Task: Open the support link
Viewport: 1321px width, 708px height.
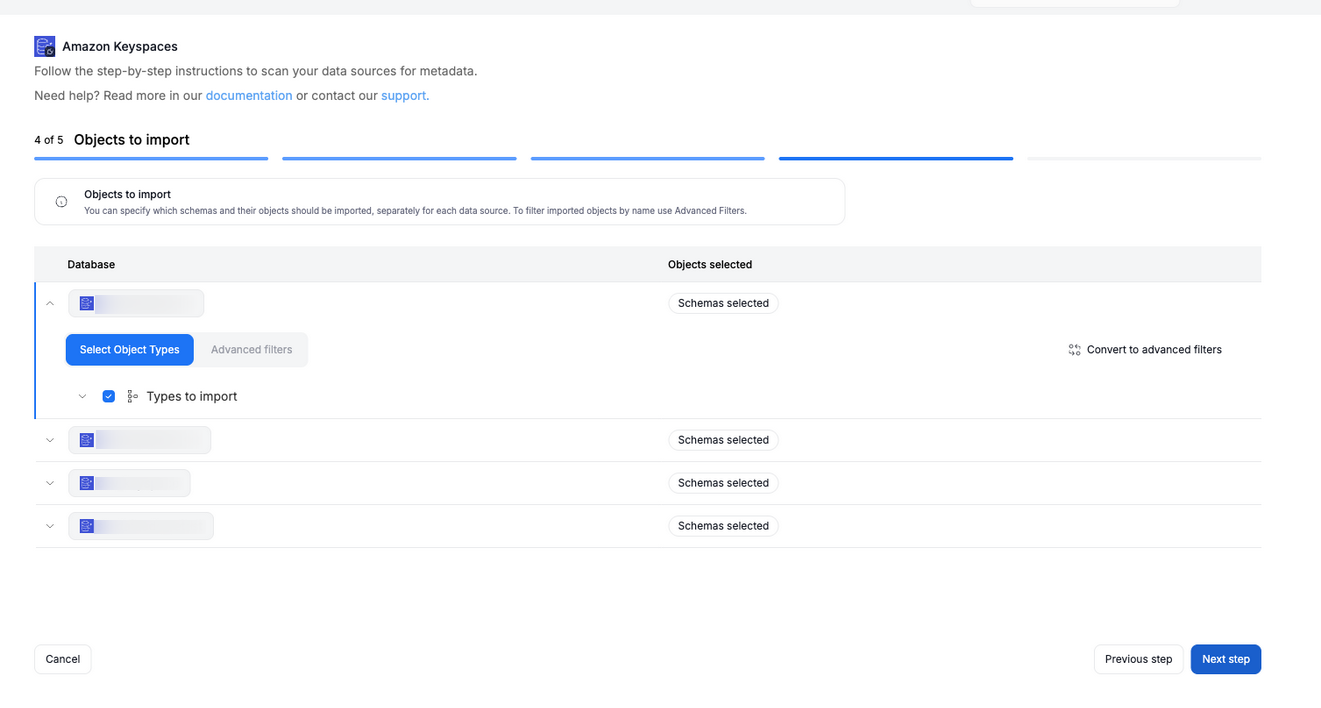Action: pos(404,96)
